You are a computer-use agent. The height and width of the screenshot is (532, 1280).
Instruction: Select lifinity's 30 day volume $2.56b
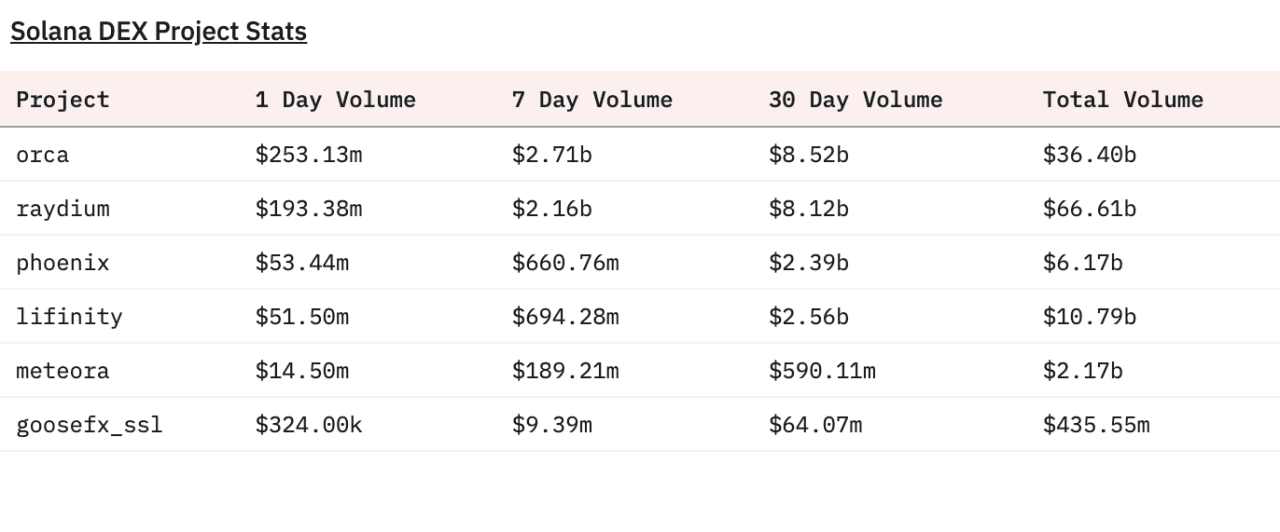[808, 317]
